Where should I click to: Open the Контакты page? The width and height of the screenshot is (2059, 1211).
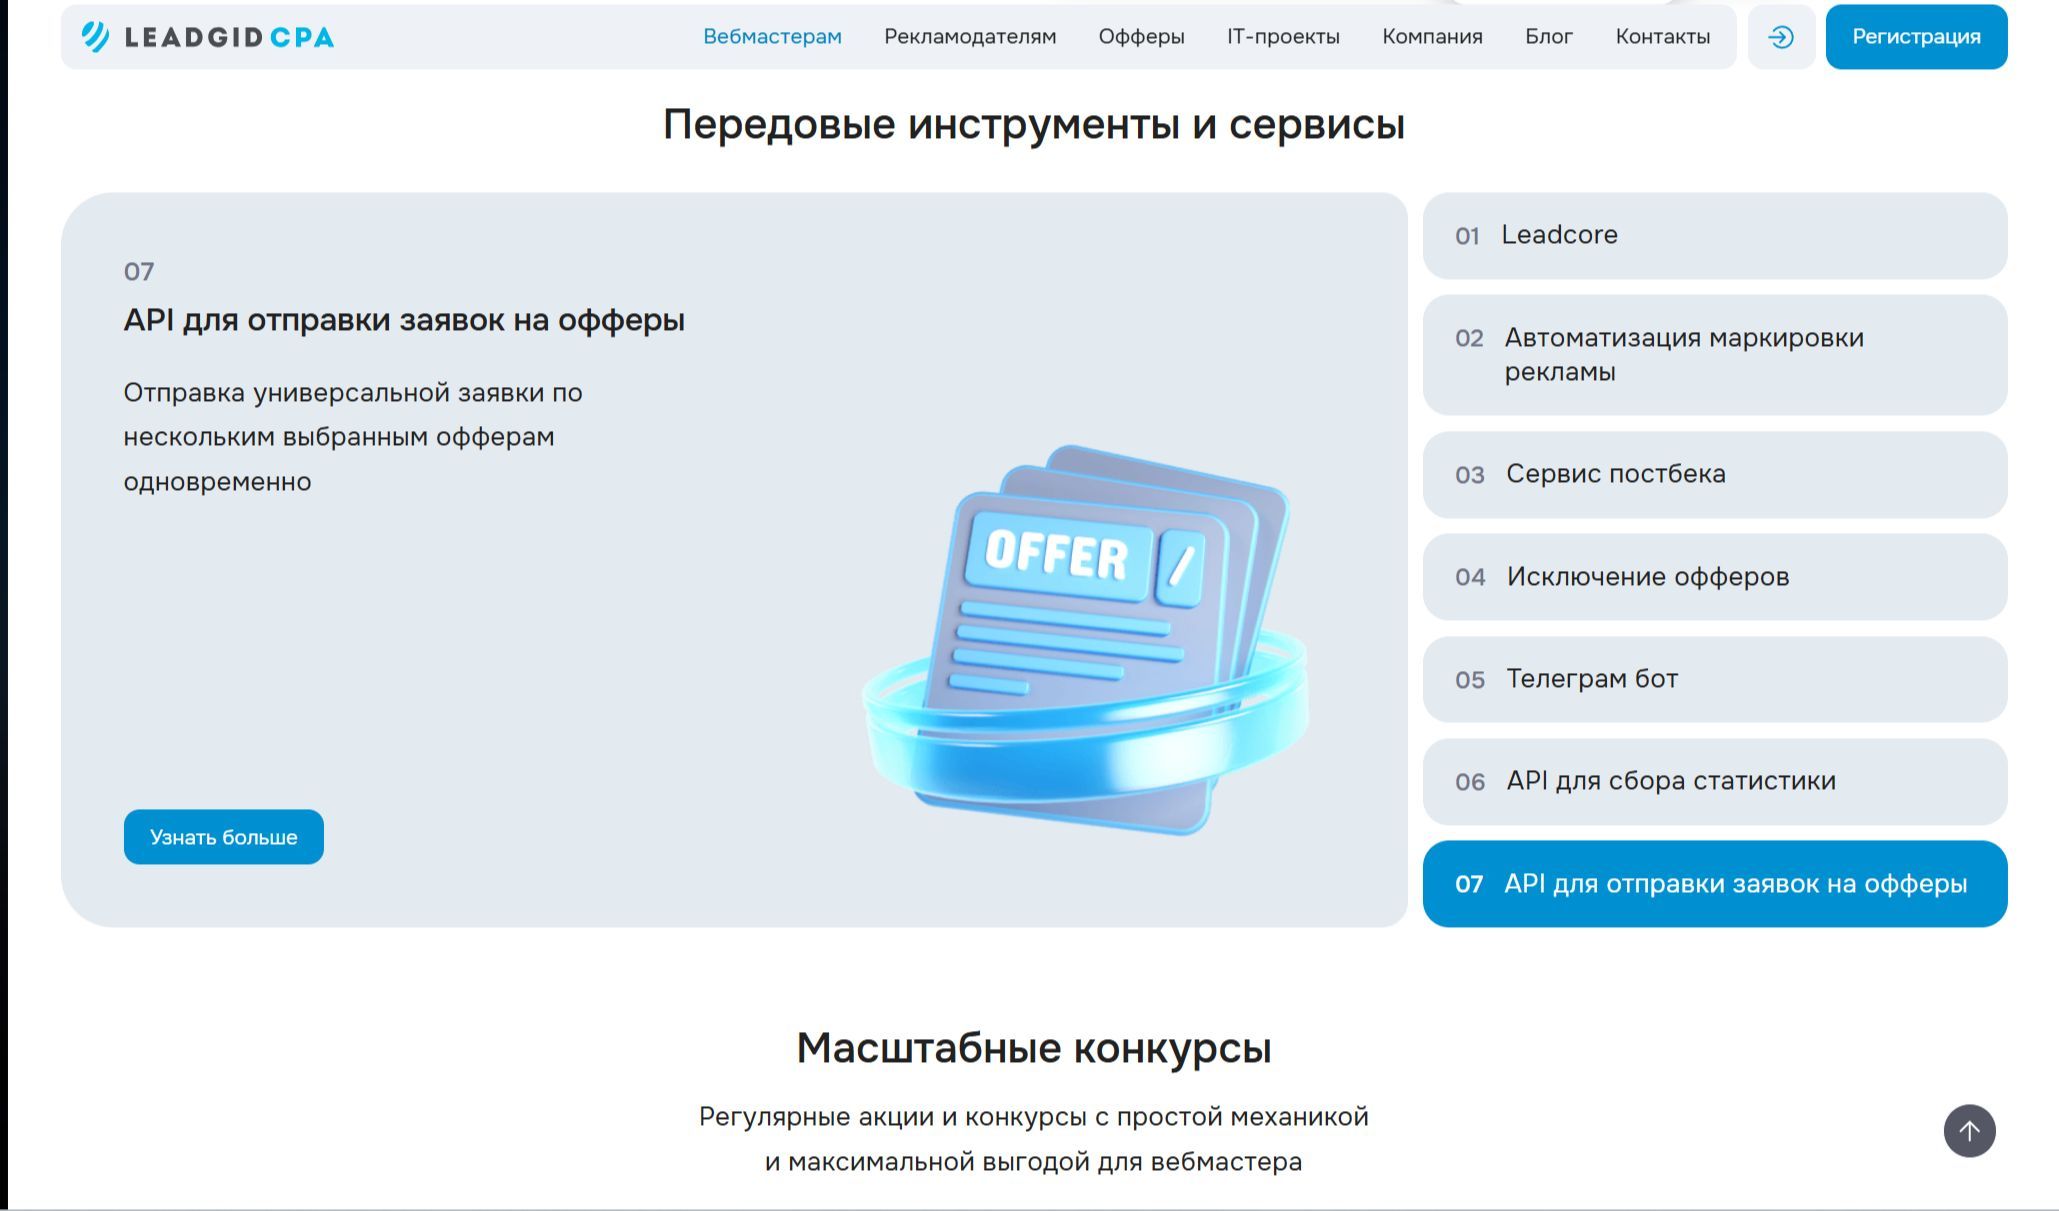pos(1662,37)
